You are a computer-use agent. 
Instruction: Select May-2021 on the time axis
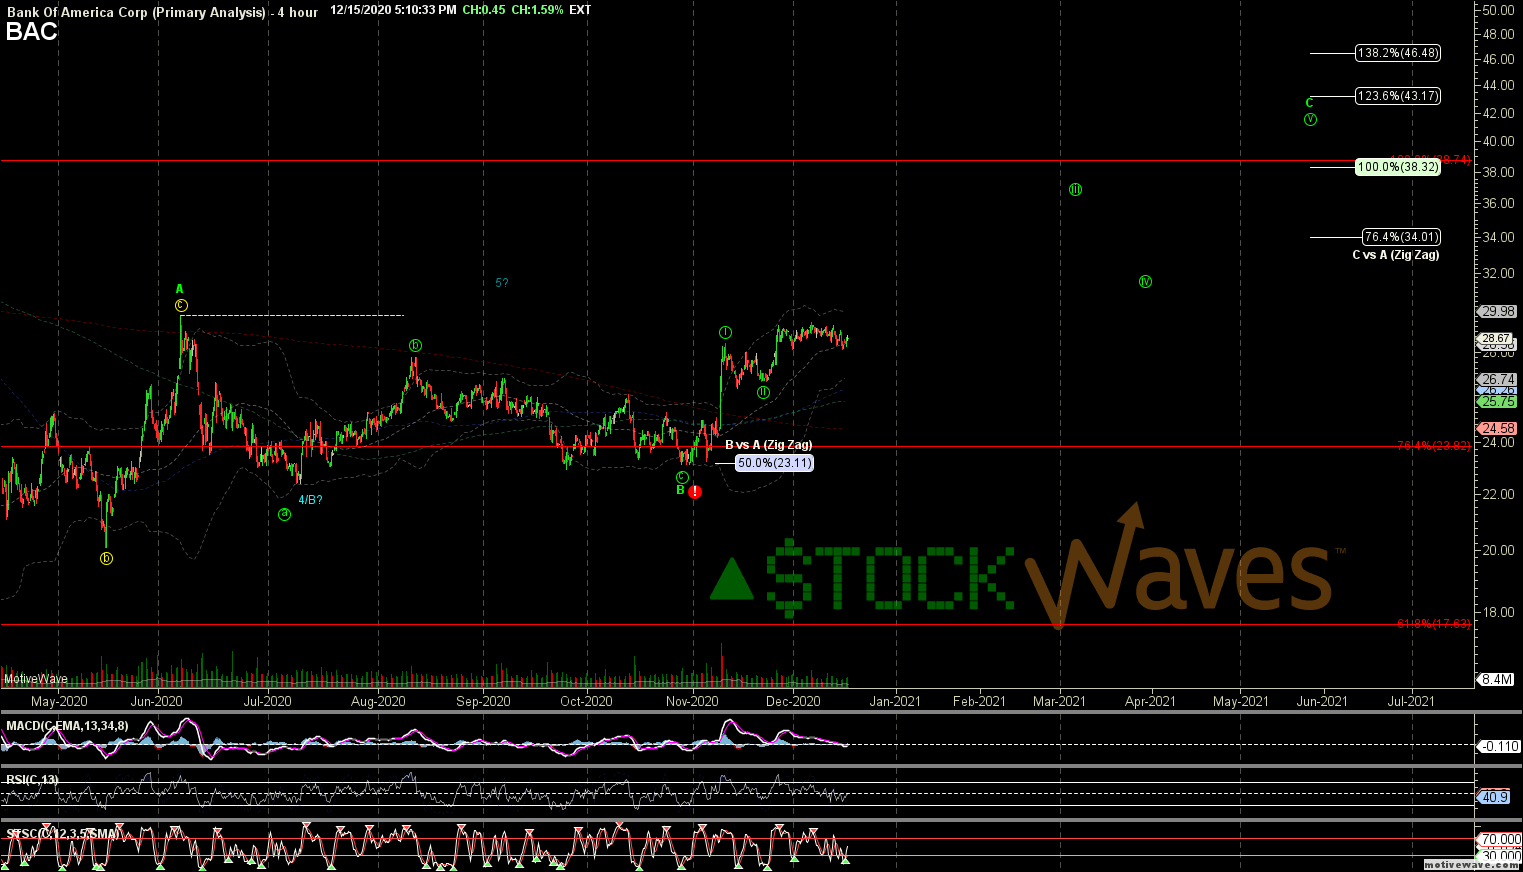[x=1241, y=701]
